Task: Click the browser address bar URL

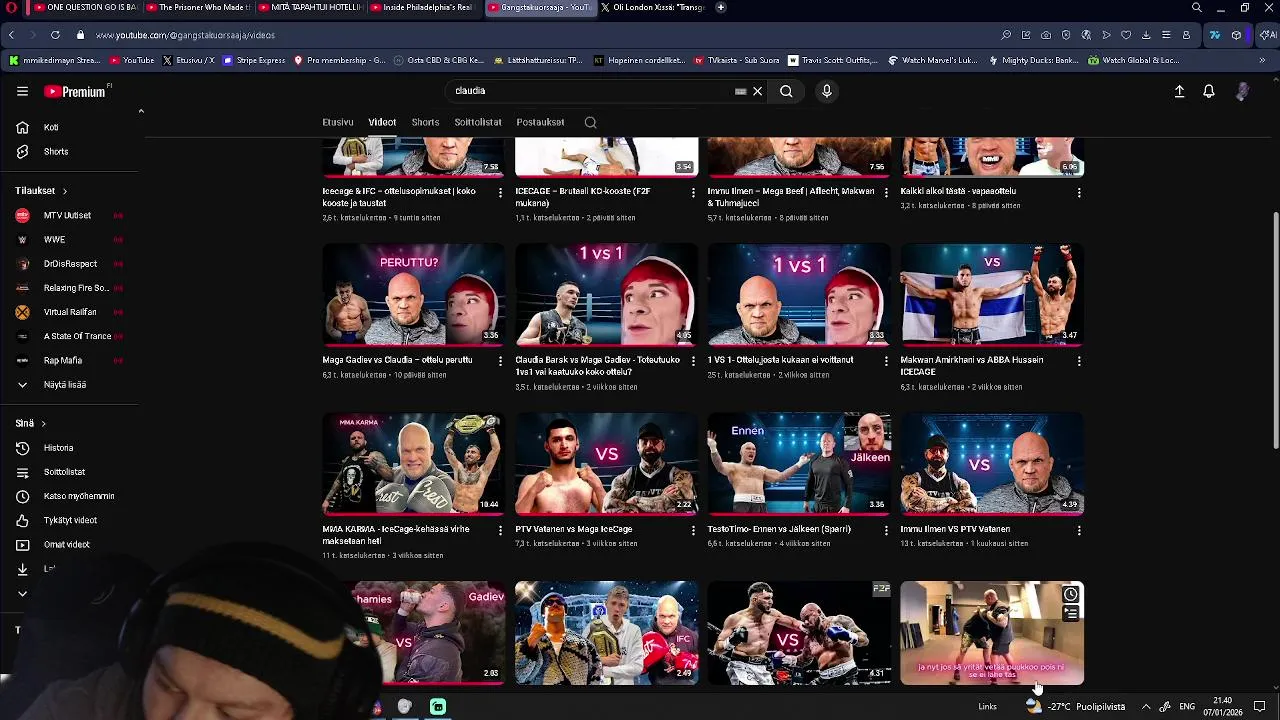Action: (185, 35)
